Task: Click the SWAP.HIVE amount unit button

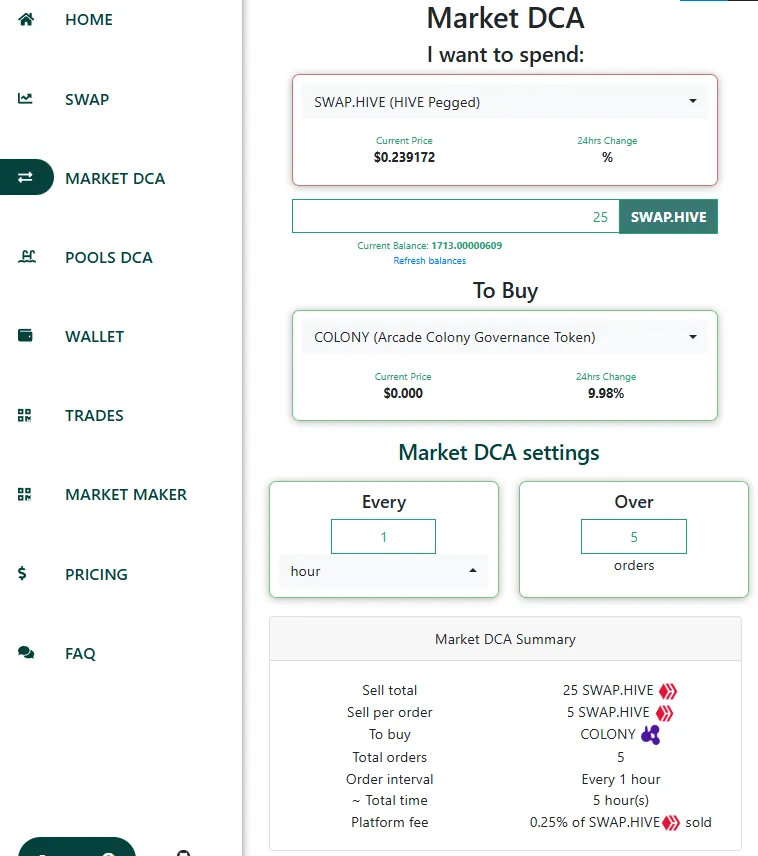Action: 668,217
